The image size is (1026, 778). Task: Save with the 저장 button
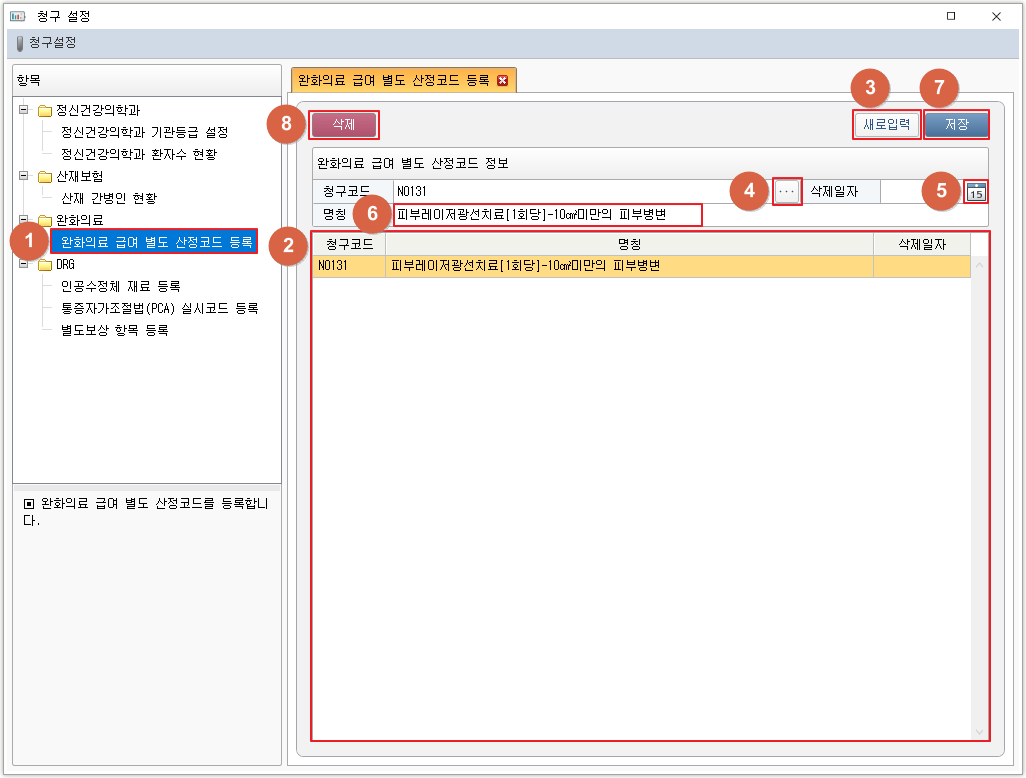(x=956, y=125)
